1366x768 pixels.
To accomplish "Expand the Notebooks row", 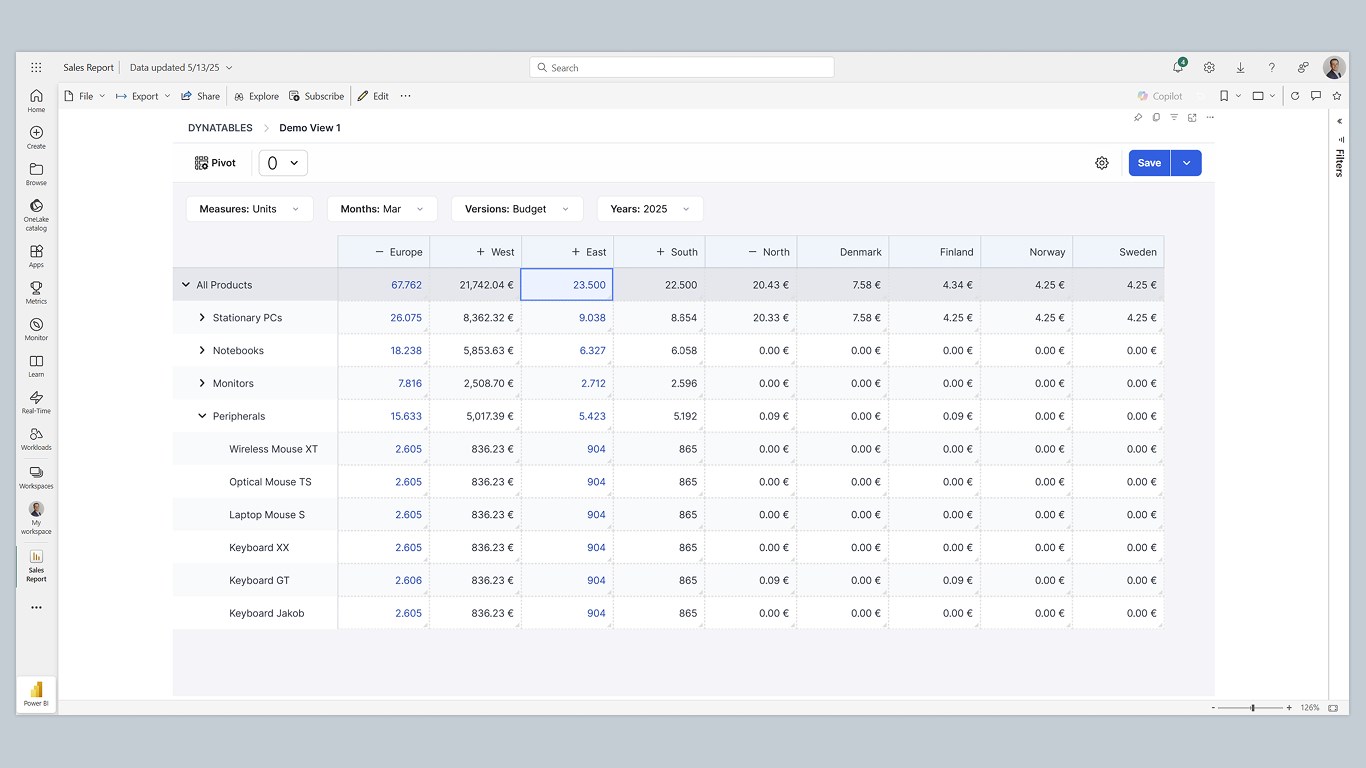I will [202, 351].
